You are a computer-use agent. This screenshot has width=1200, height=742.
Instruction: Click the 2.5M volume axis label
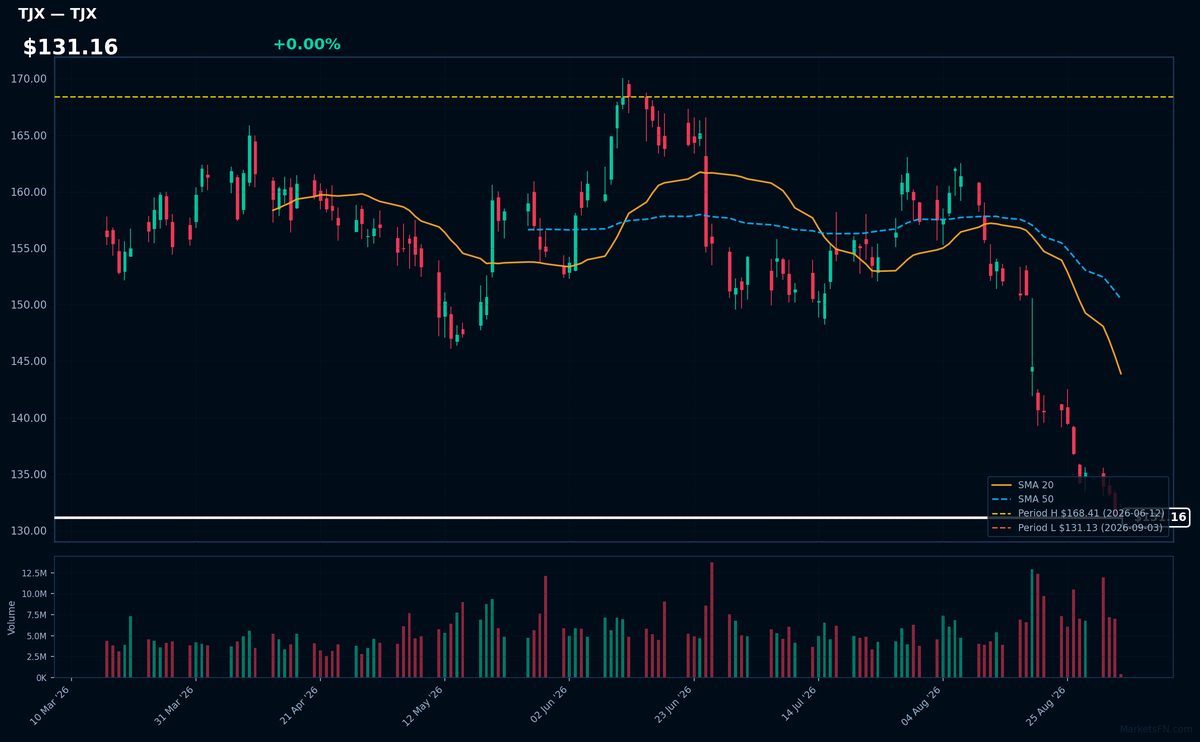[x=36, y=657]
